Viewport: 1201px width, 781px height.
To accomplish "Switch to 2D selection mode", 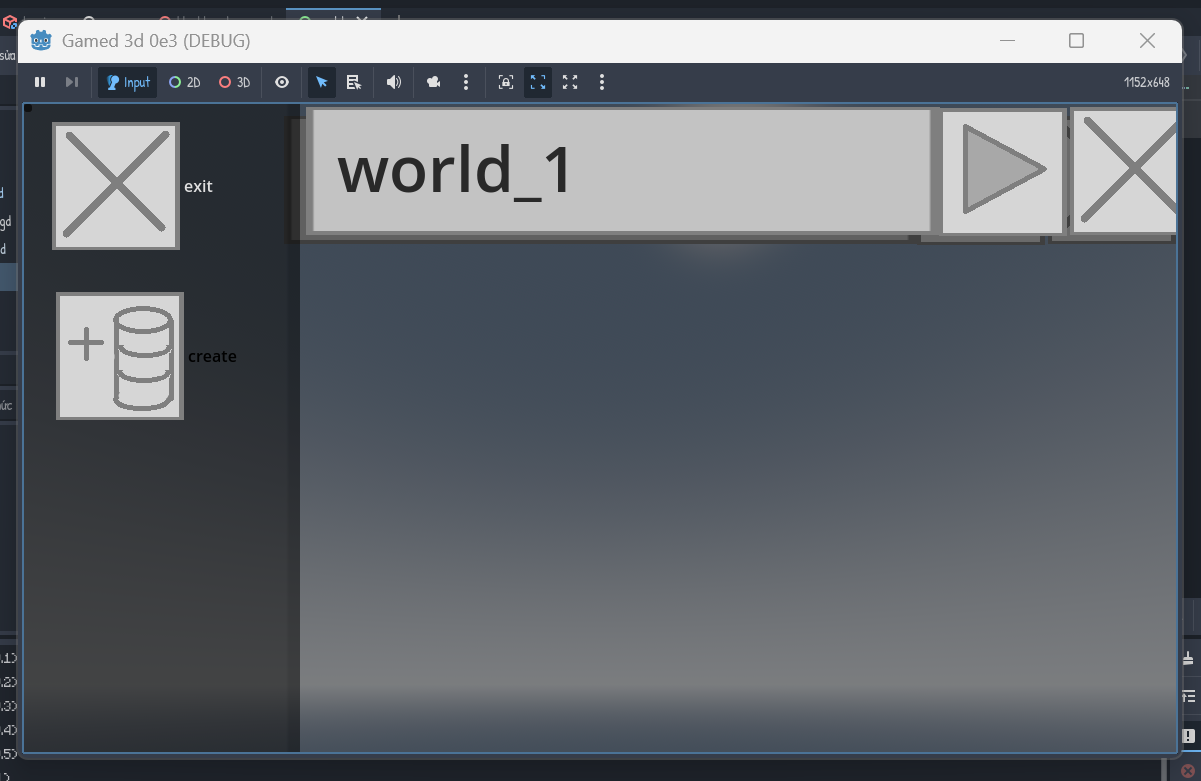I will (184, 82).
